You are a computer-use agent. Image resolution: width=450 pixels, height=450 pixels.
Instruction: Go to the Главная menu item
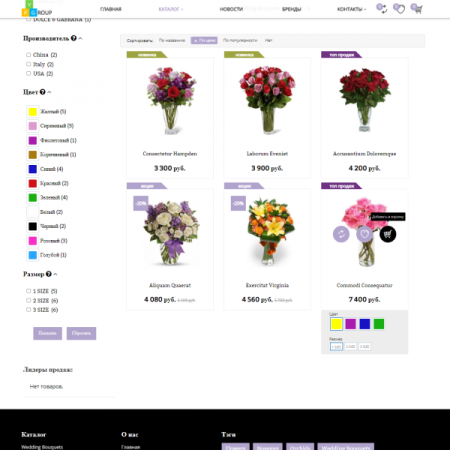(111, 9)
